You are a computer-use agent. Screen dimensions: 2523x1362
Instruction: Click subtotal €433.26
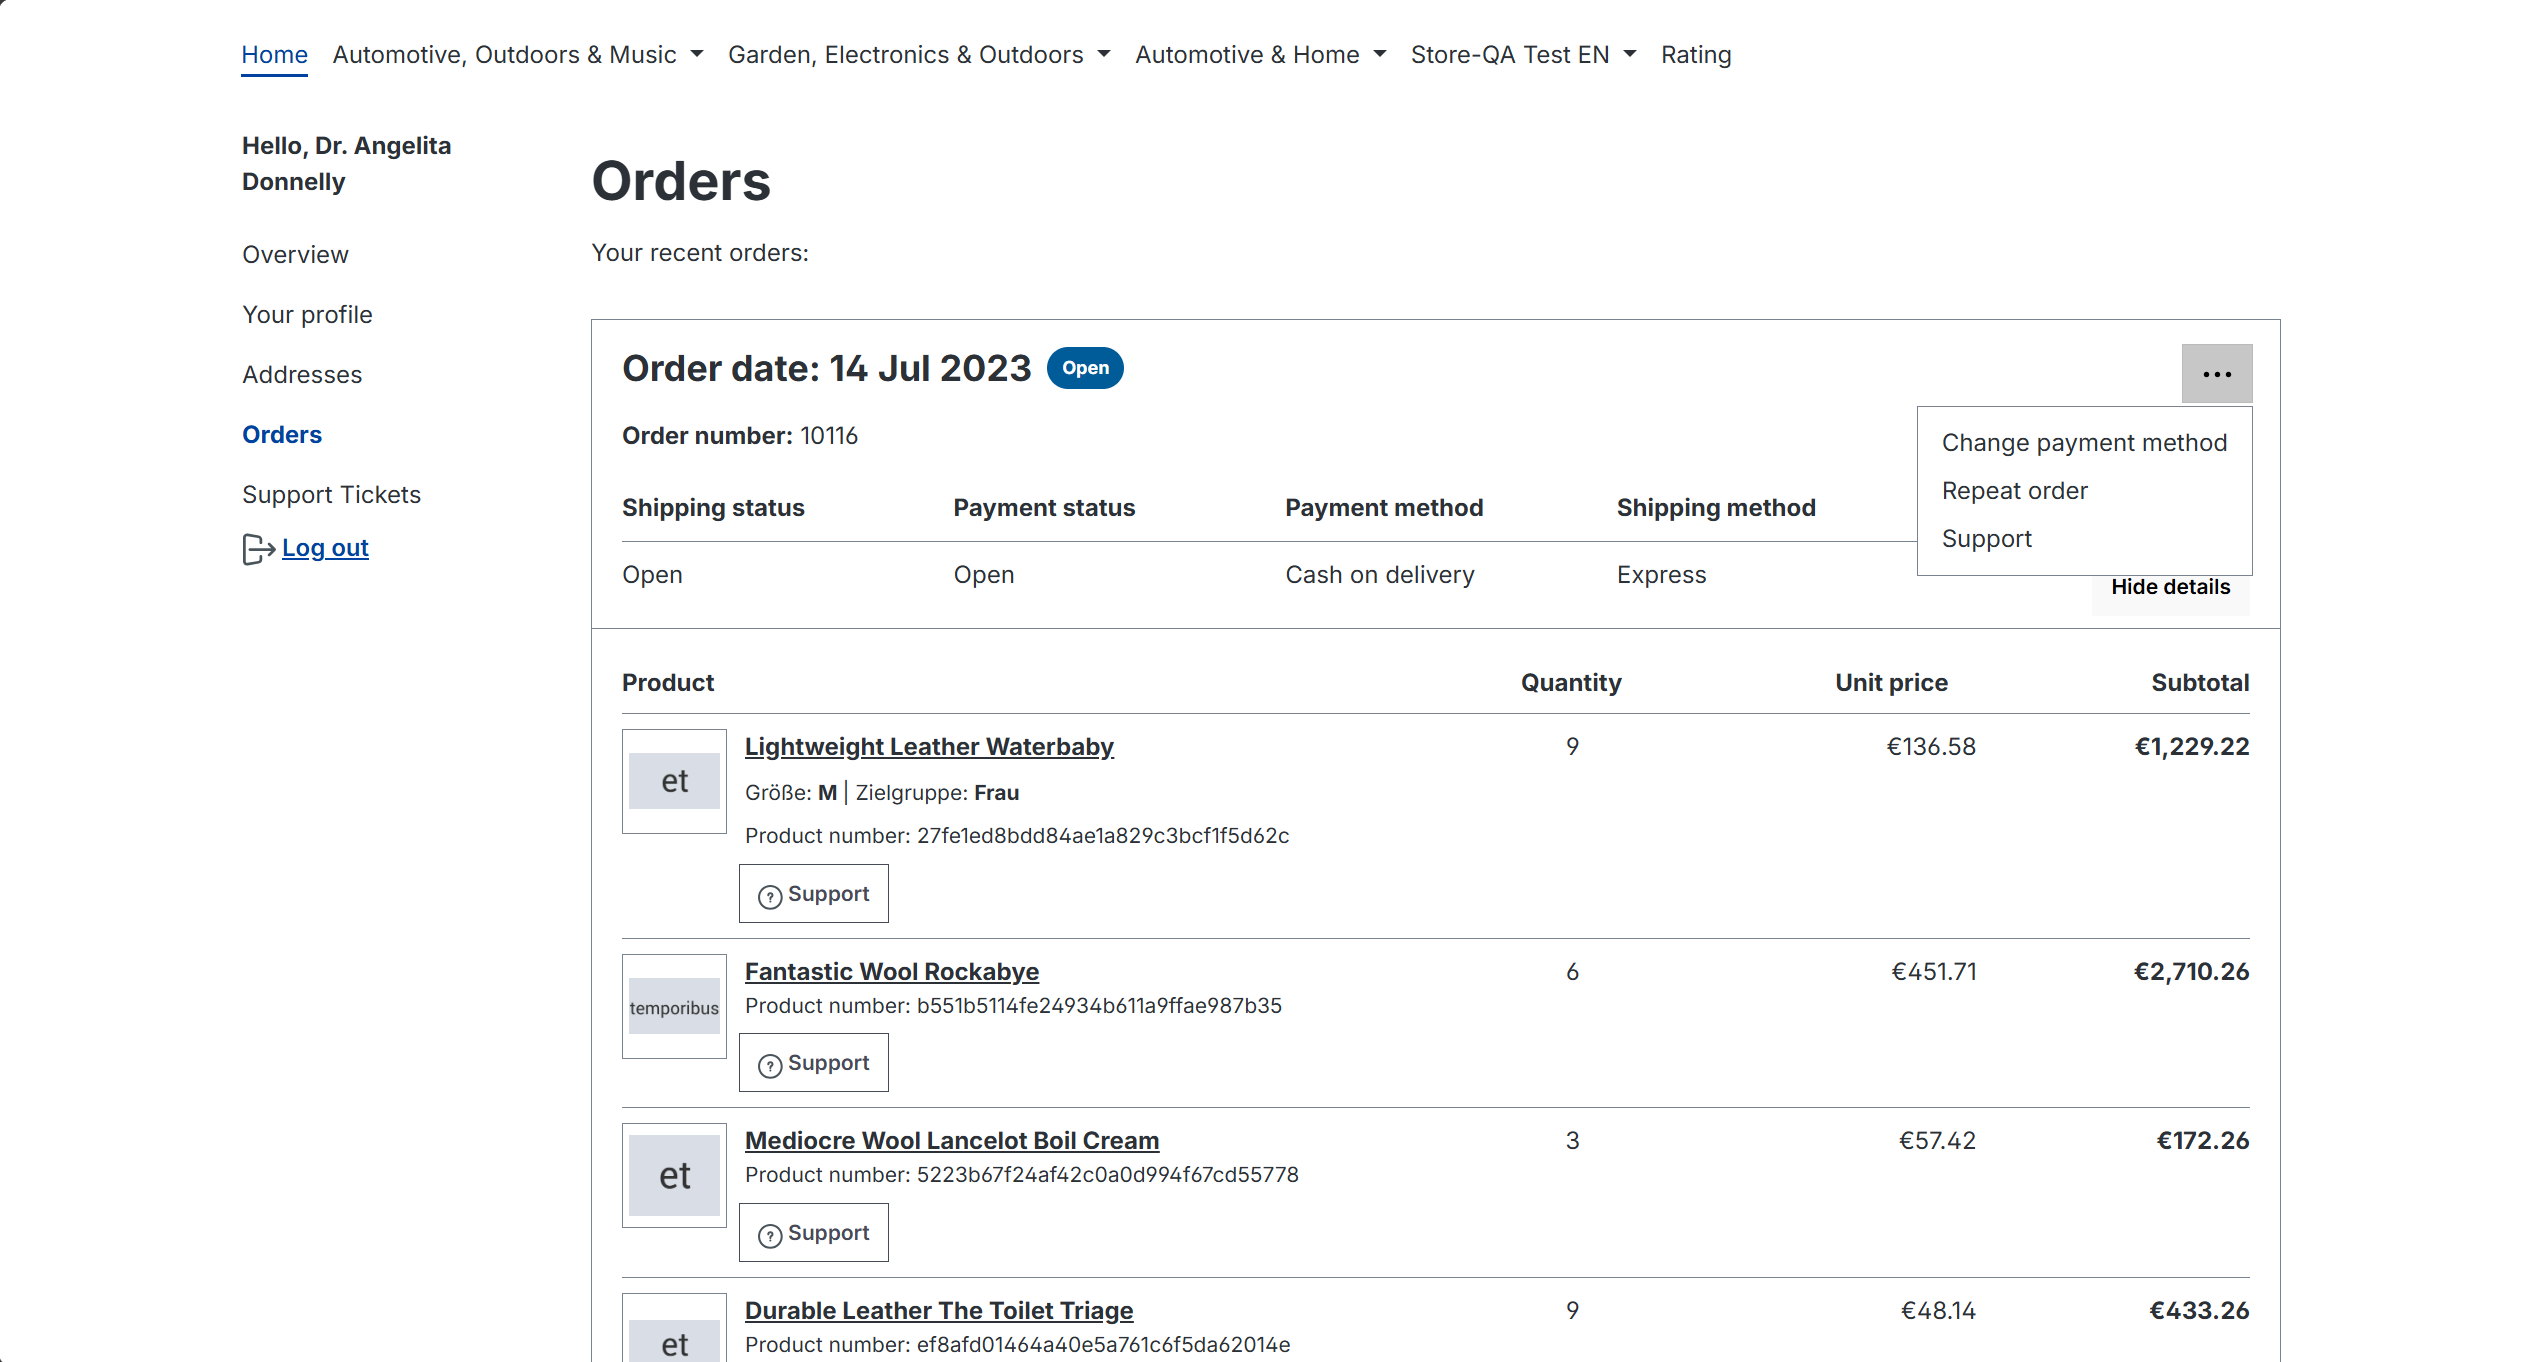pos(2200,1311)
